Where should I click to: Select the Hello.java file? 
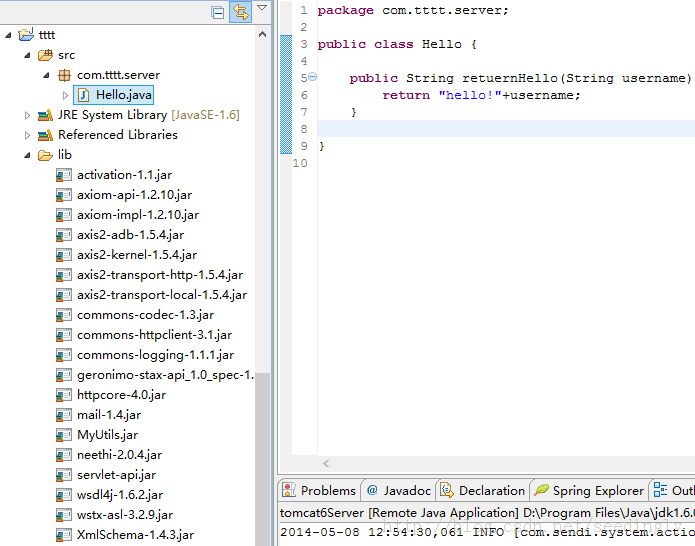coord(113,95)
